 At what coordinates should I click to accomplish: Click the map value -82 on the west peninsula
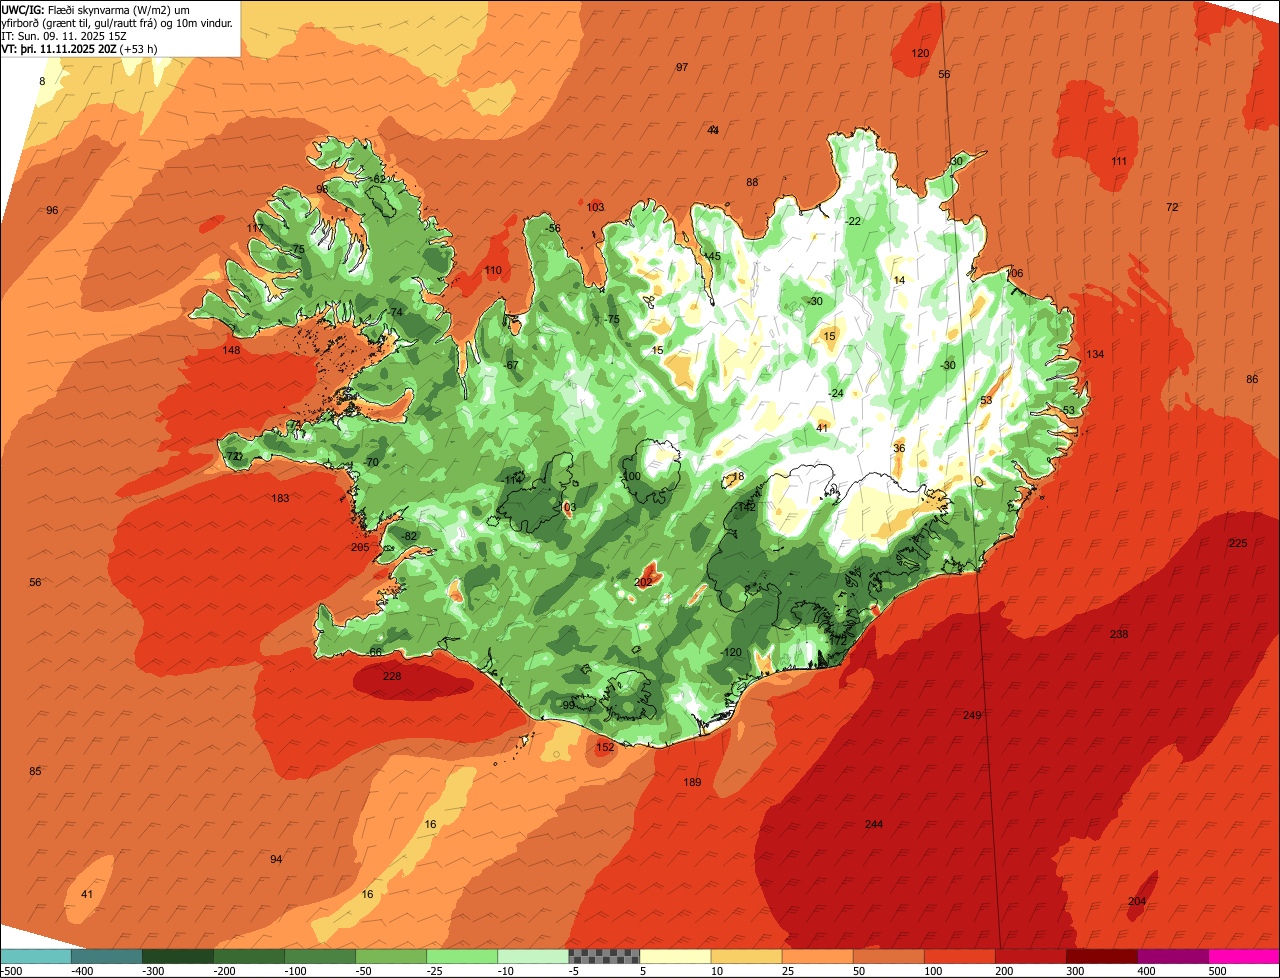409,536
